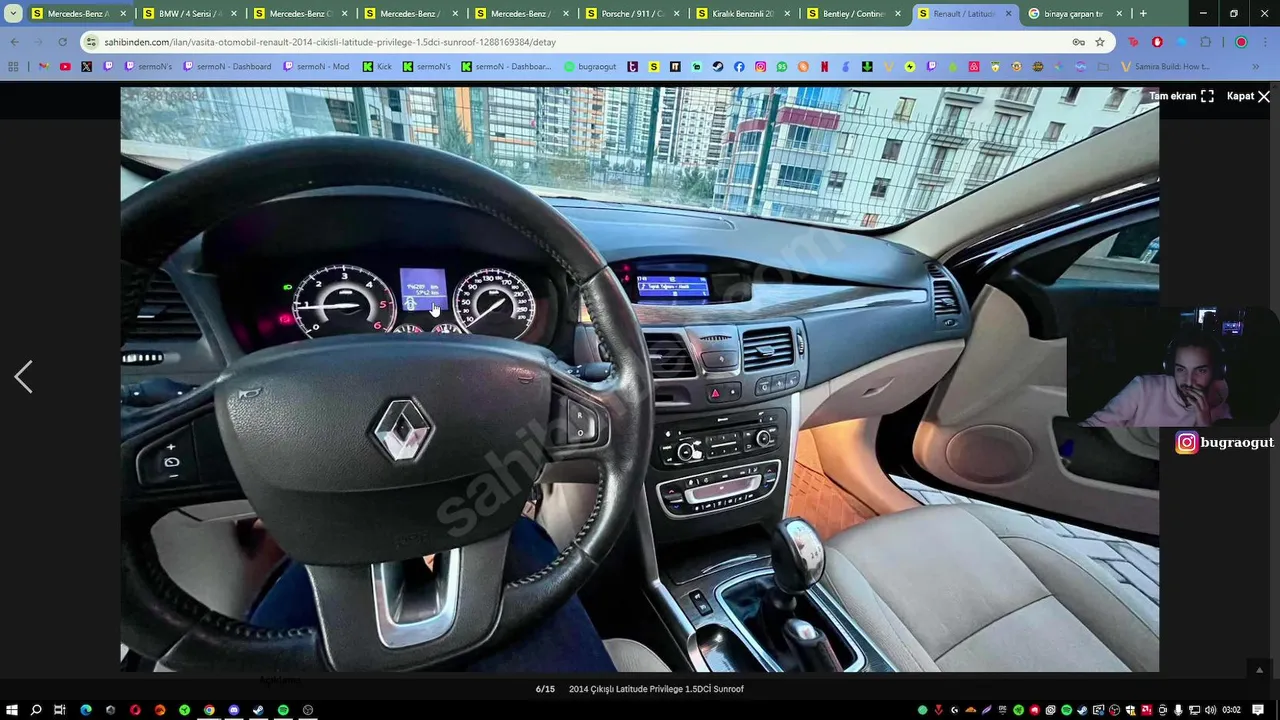Close the photo viewer with Kapat
This screenshot has height=720, width=1280.
(x=1248, y=96)
